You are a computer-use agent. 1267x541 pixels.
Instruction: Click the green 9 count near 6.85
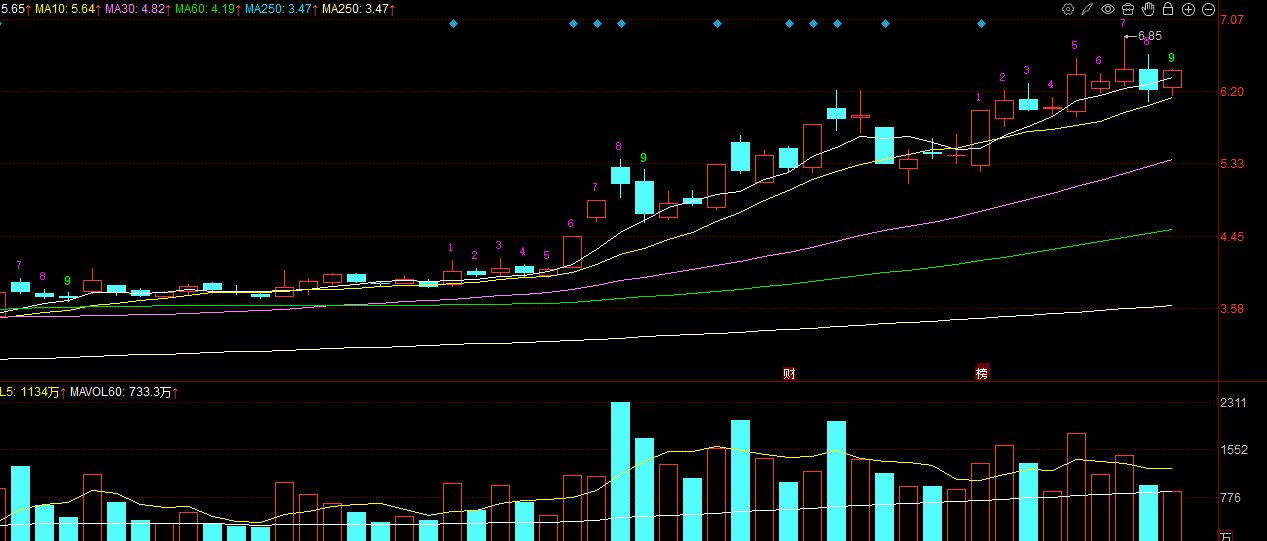(1171, 58)
